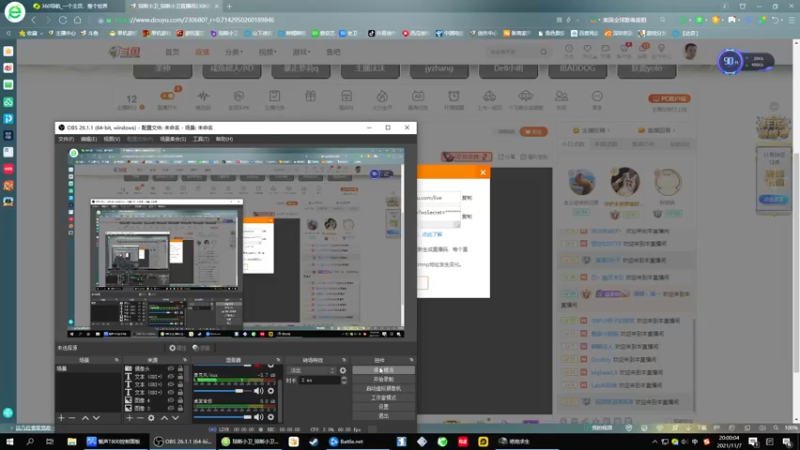Click the 退出 button in OBS controls
This screenshot has height=450, width=800.
(x=383, y=416)
